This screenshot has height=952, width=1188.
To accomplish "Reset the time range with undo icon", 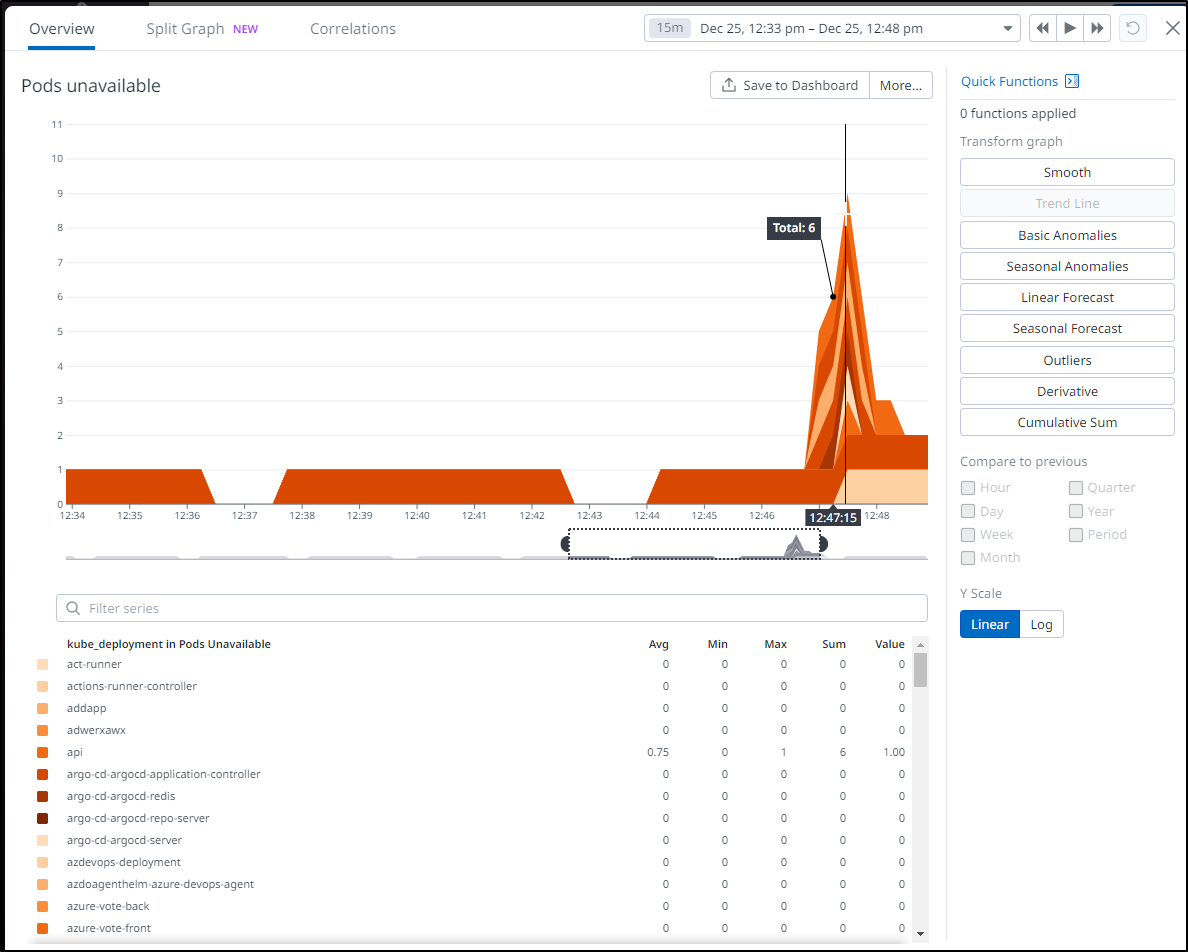I will [x=1133, y=29].
